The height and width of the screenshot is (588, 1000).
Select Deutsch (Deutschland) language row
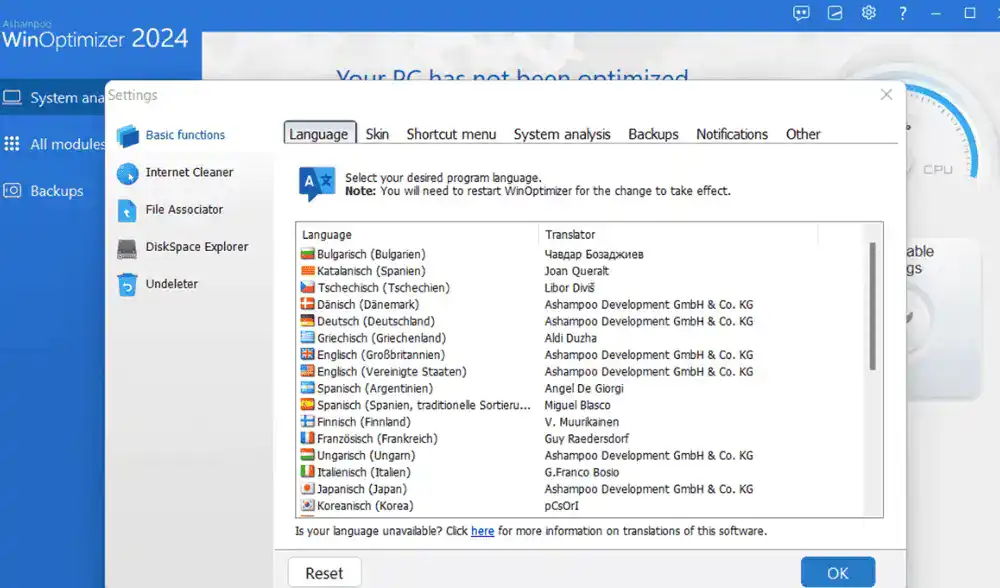375,321
